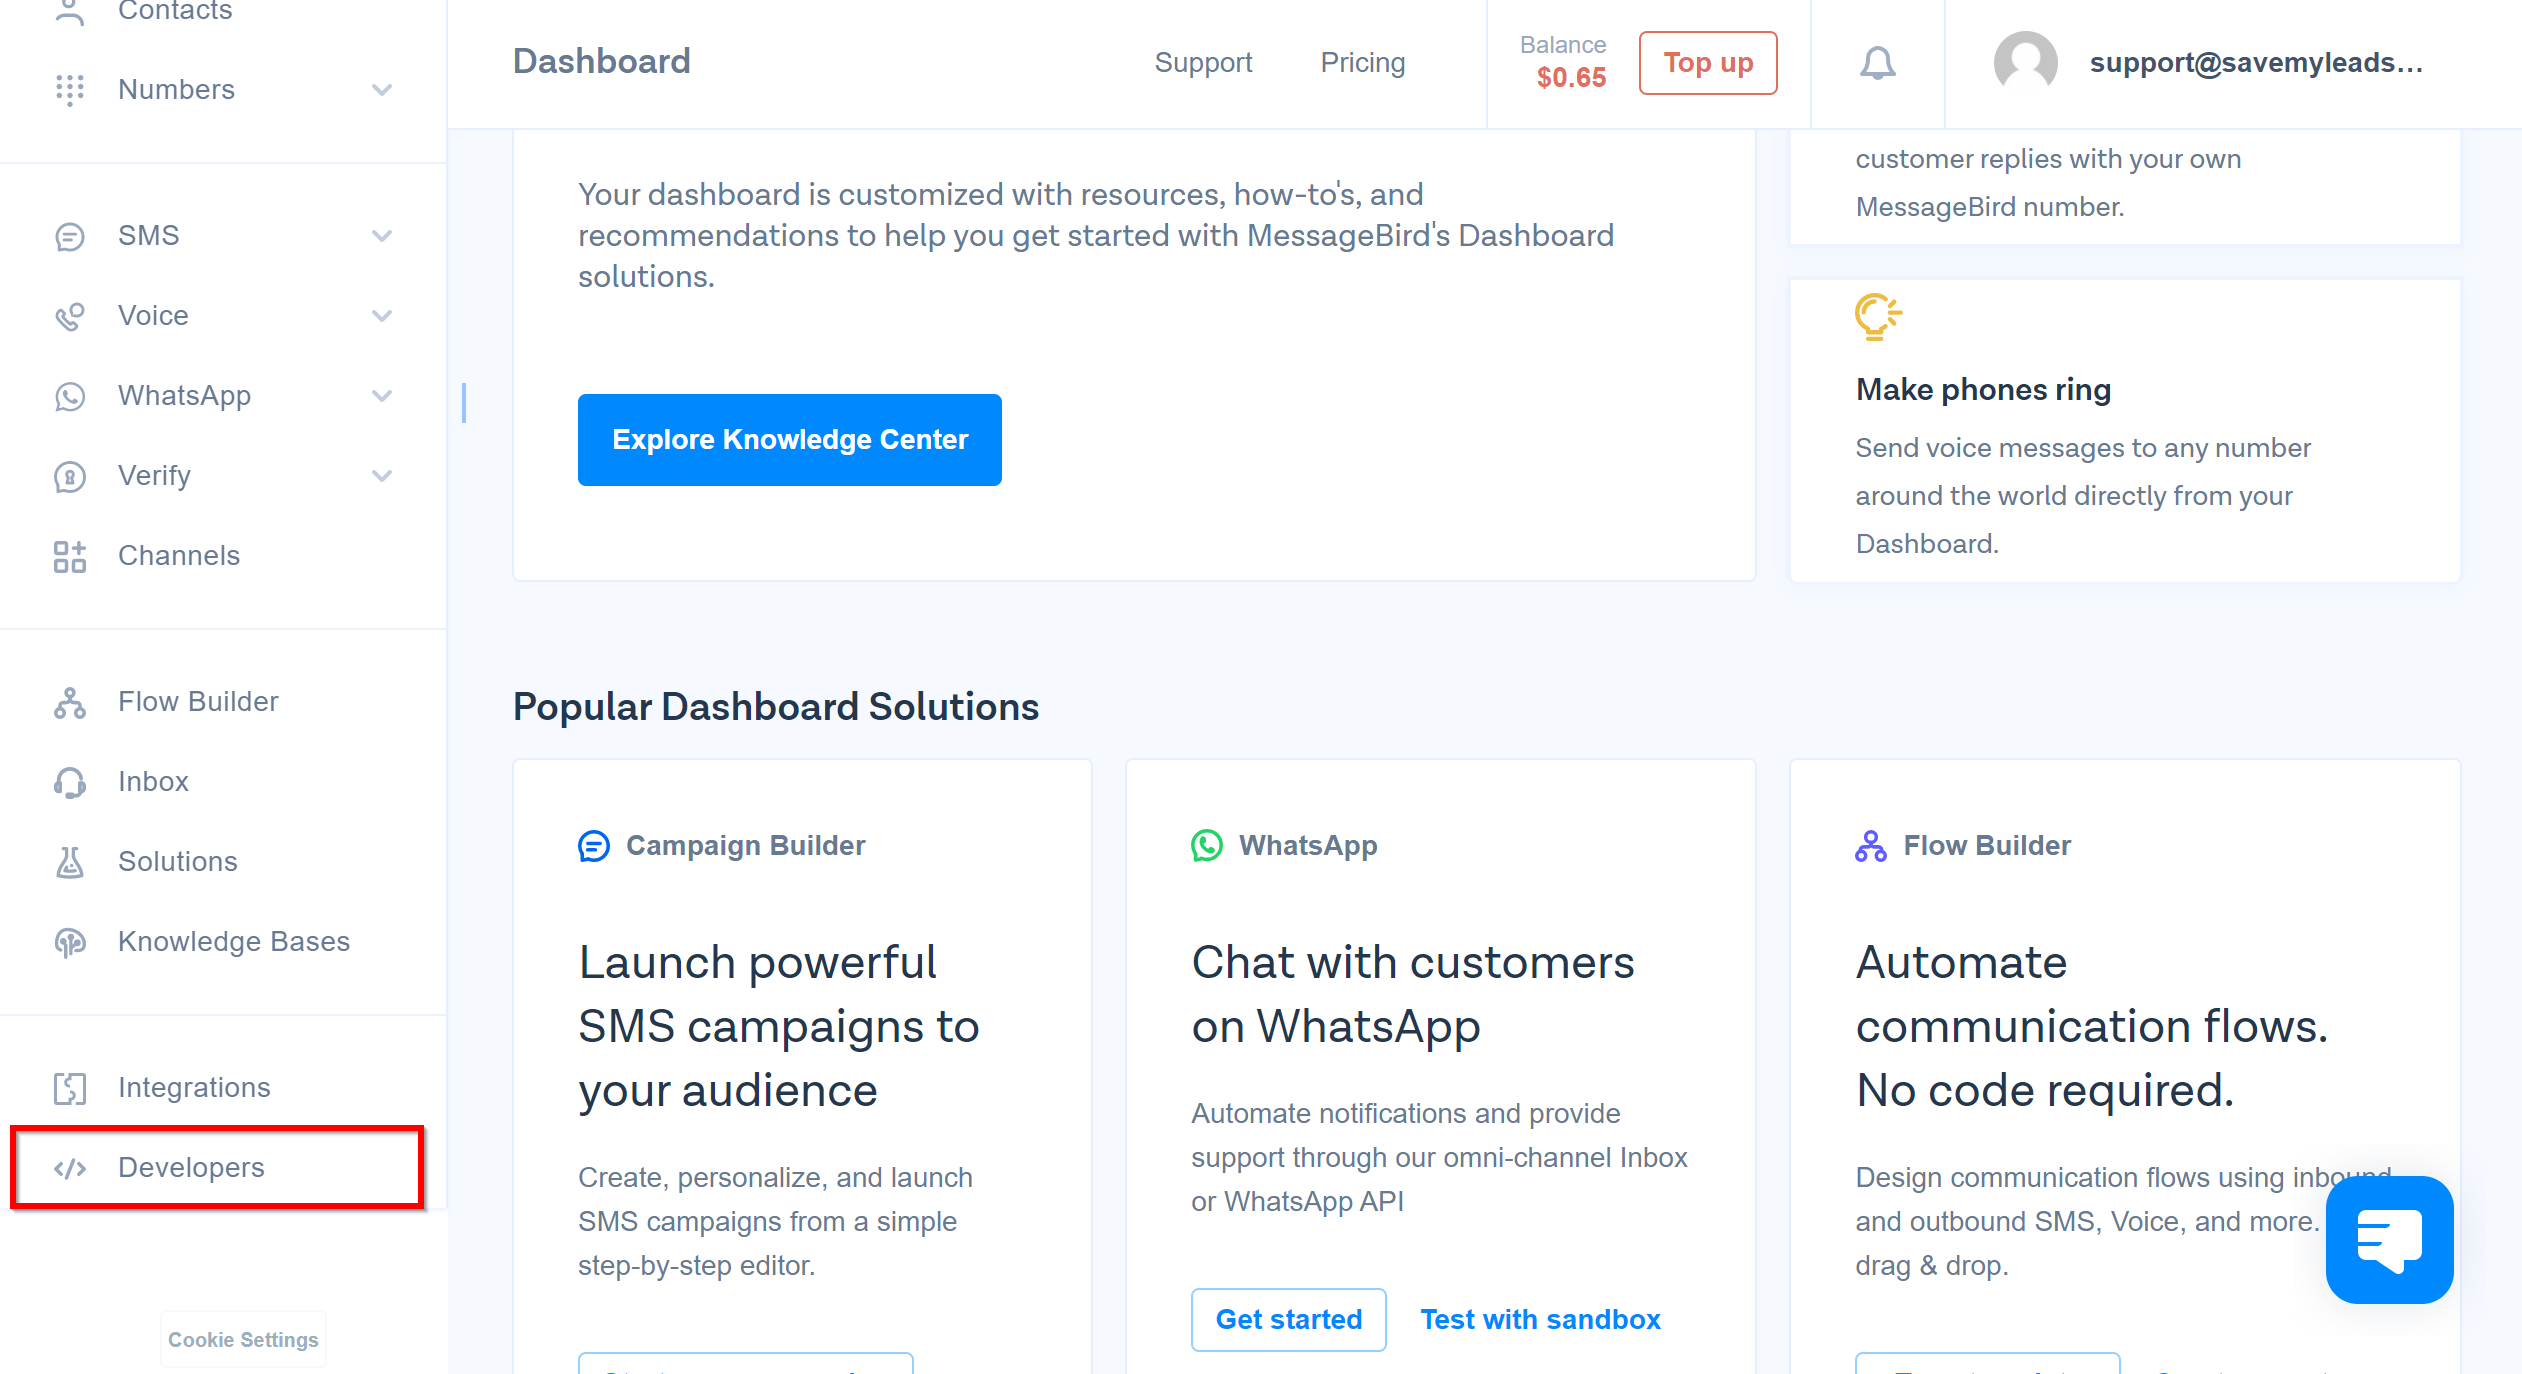Viewport: 2522px width, 1374px height.
Task: Click the Voice phone icon
Action: click(x=70, y=316)
